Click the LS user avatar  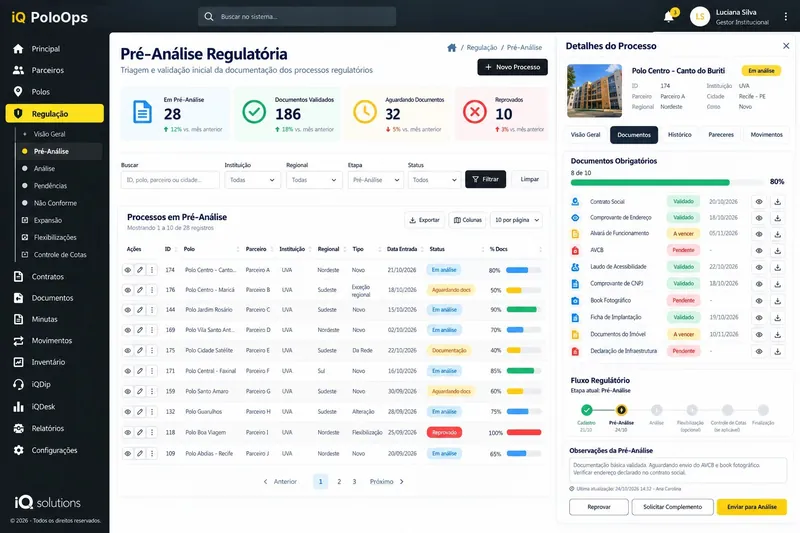700,17
